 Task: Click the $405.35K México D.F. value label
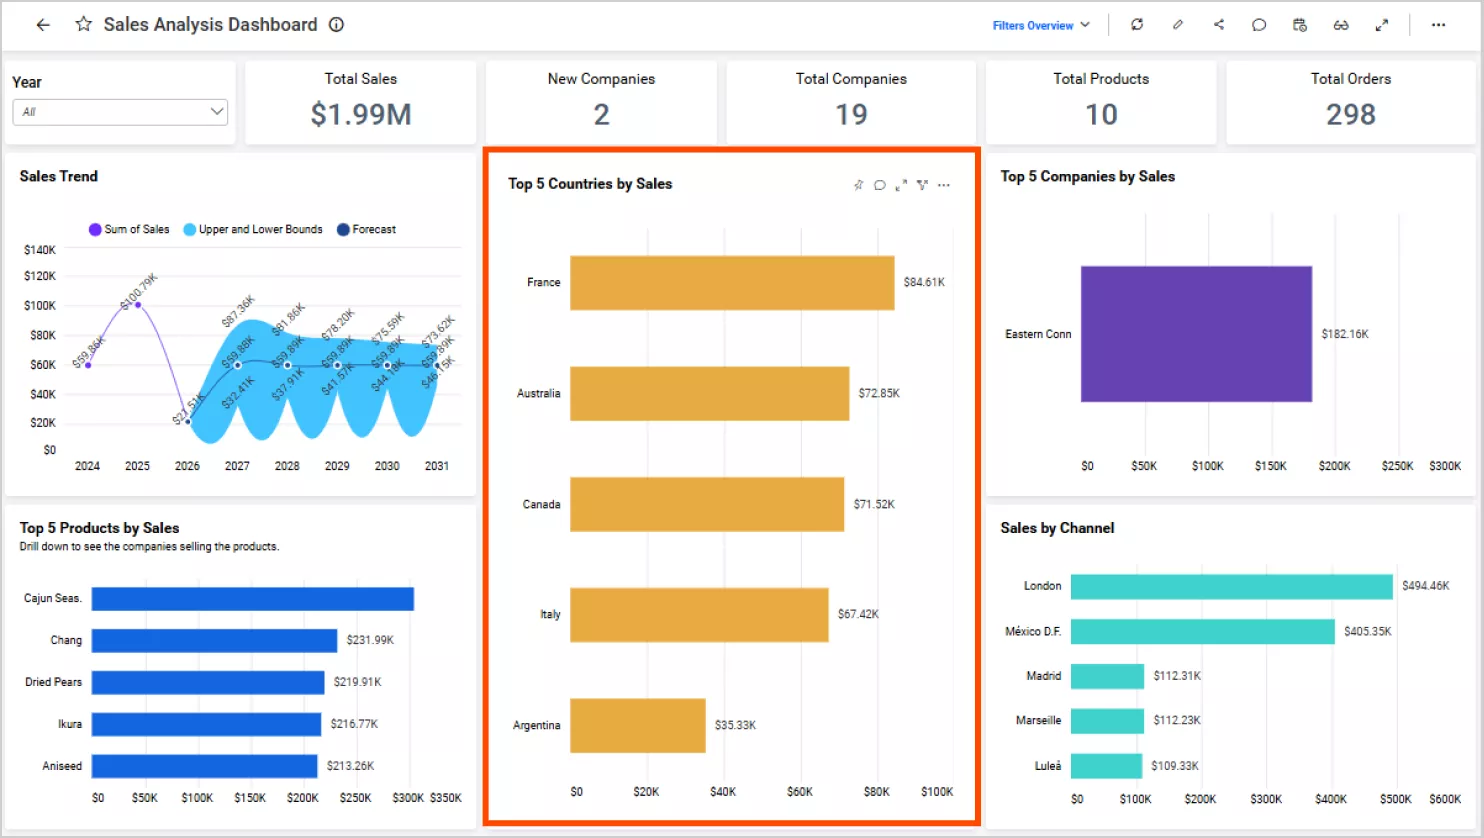tap(1368, 632)
